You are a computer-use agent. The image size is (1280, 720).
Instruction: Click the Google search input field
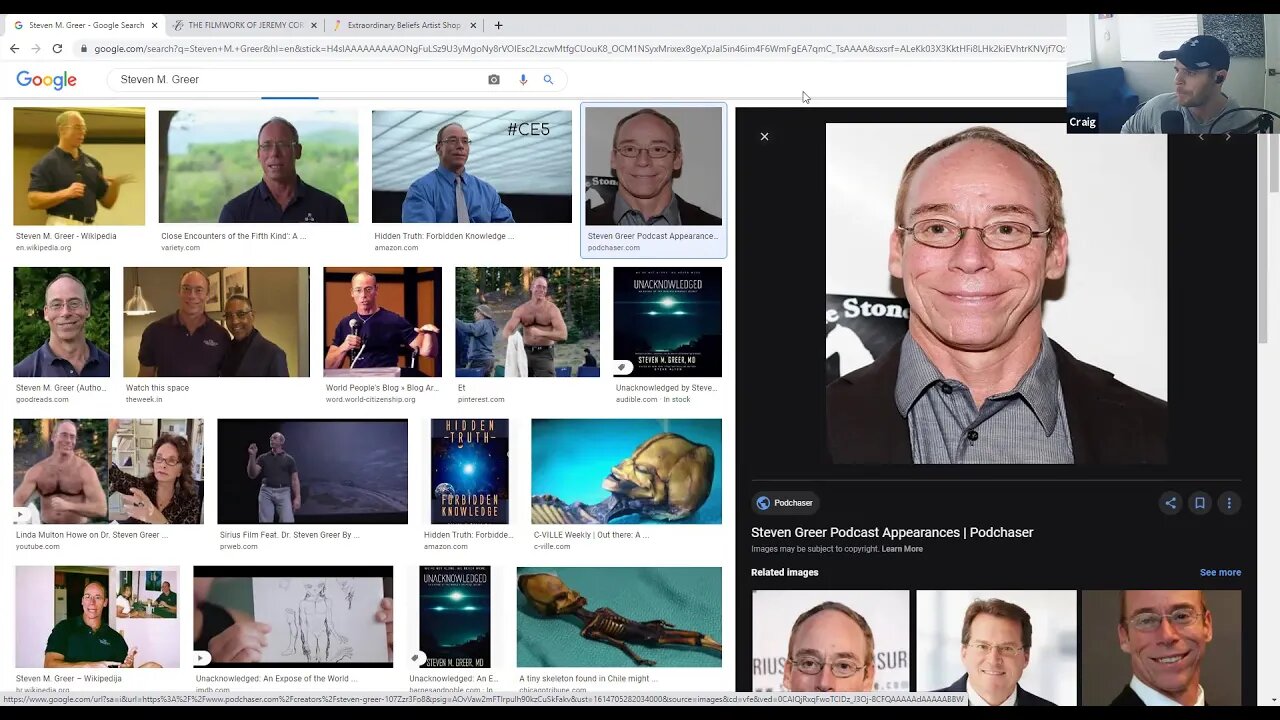tap(300, 79)
